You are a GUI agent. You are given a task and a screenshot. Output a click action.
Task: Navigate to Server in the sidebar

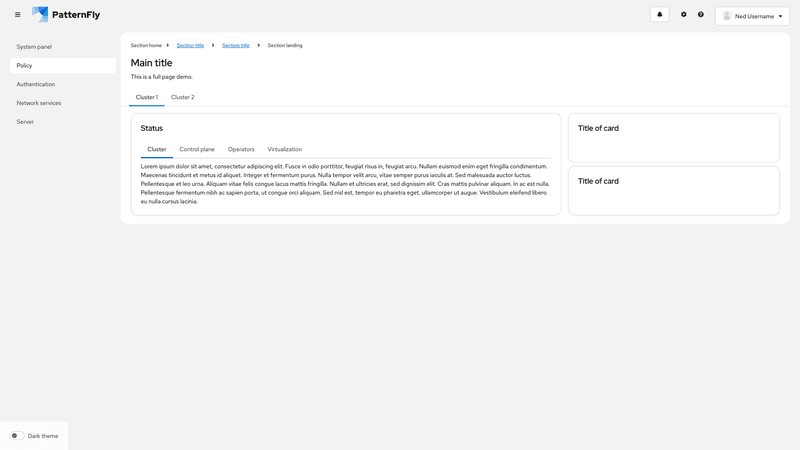(25, 121)
